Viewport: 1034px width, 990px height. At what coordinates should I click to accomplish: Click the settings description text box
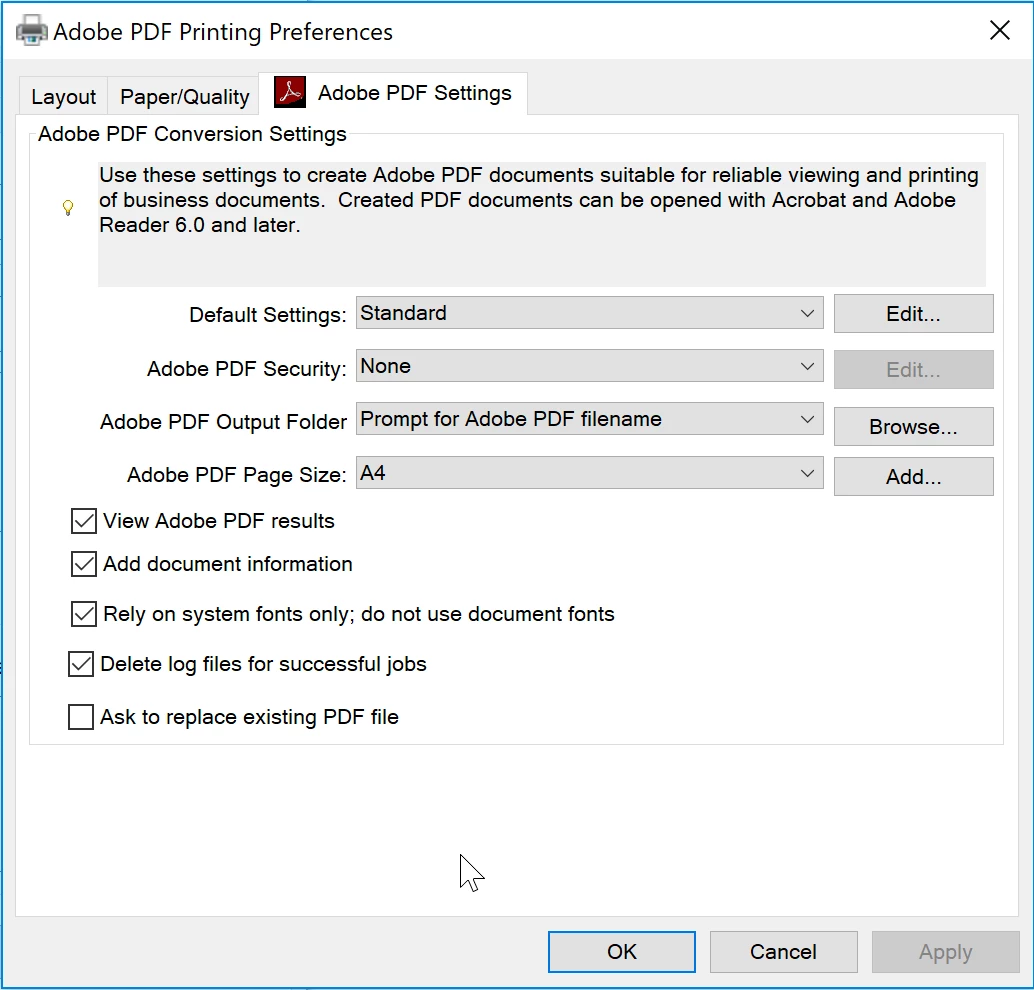click(x=541, y=224)
